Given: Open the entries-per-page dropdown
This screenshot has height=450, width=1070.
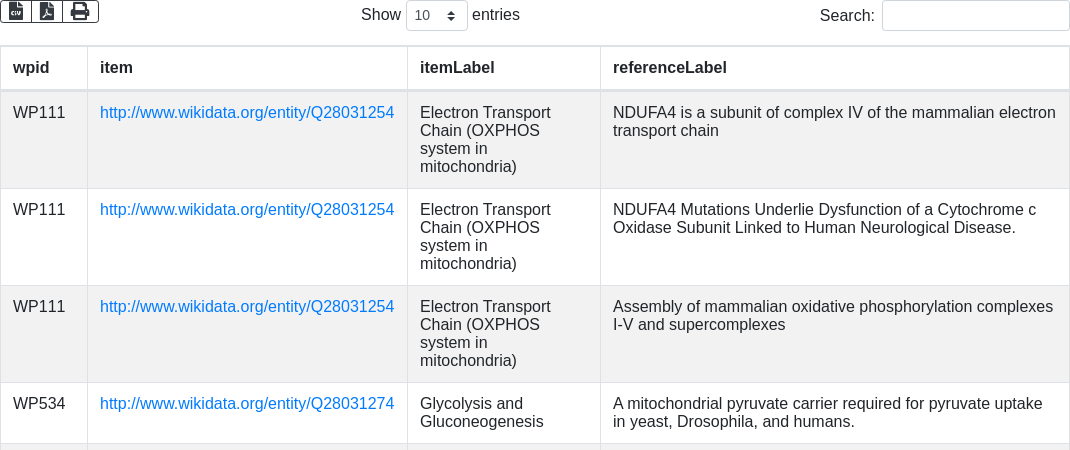Looking at the screenshot, I should (436, 15).
